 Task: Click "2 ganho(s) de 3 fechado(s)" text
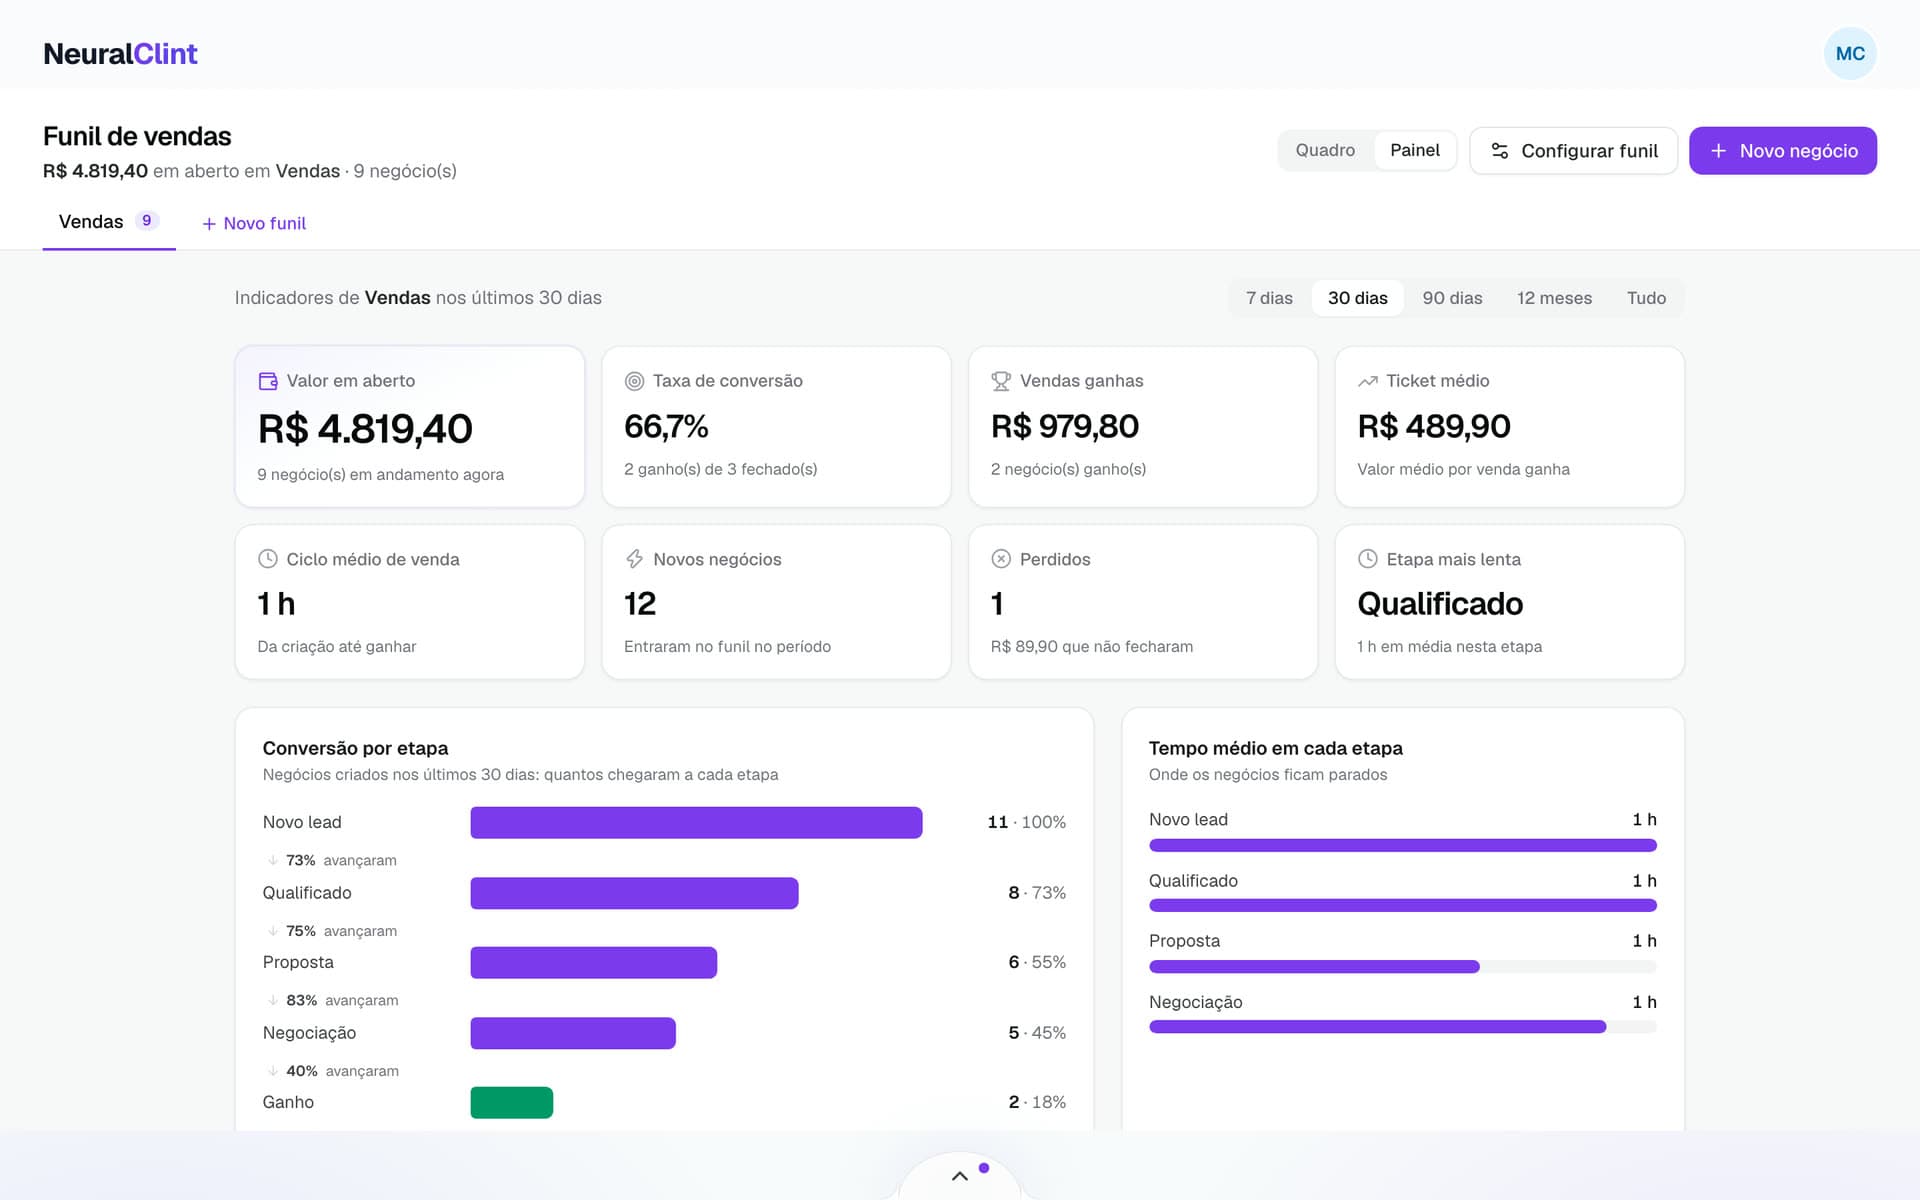click(720, 469)
